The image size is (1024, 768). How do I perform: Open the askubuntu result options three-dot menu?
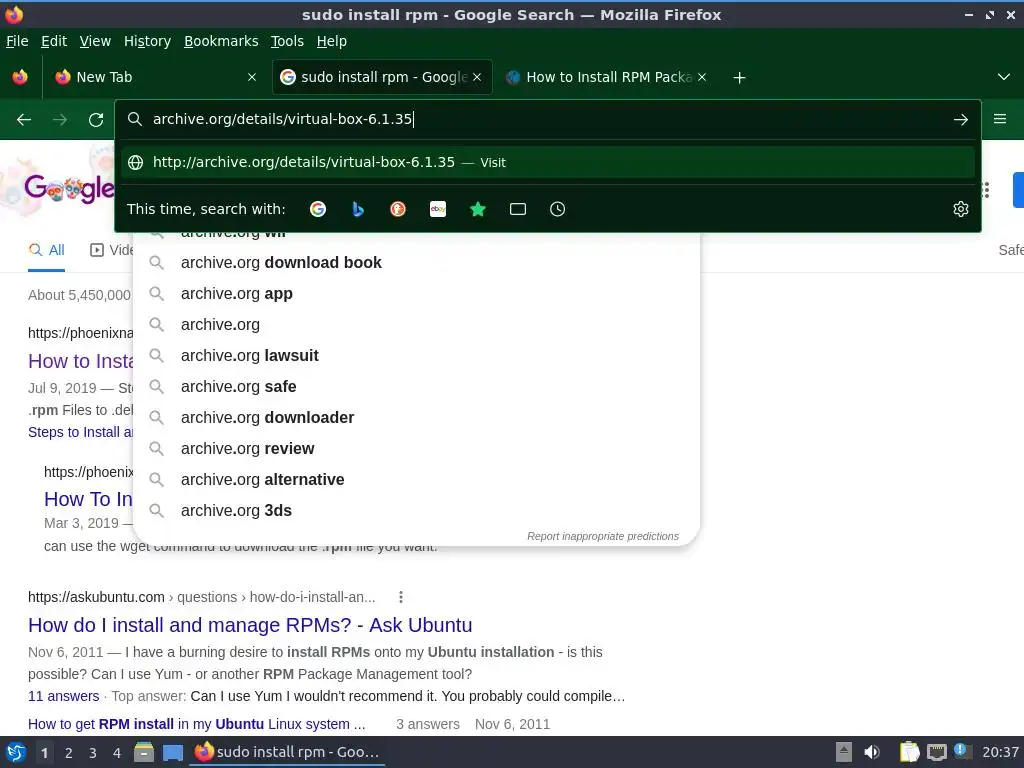tap(401, 597)
